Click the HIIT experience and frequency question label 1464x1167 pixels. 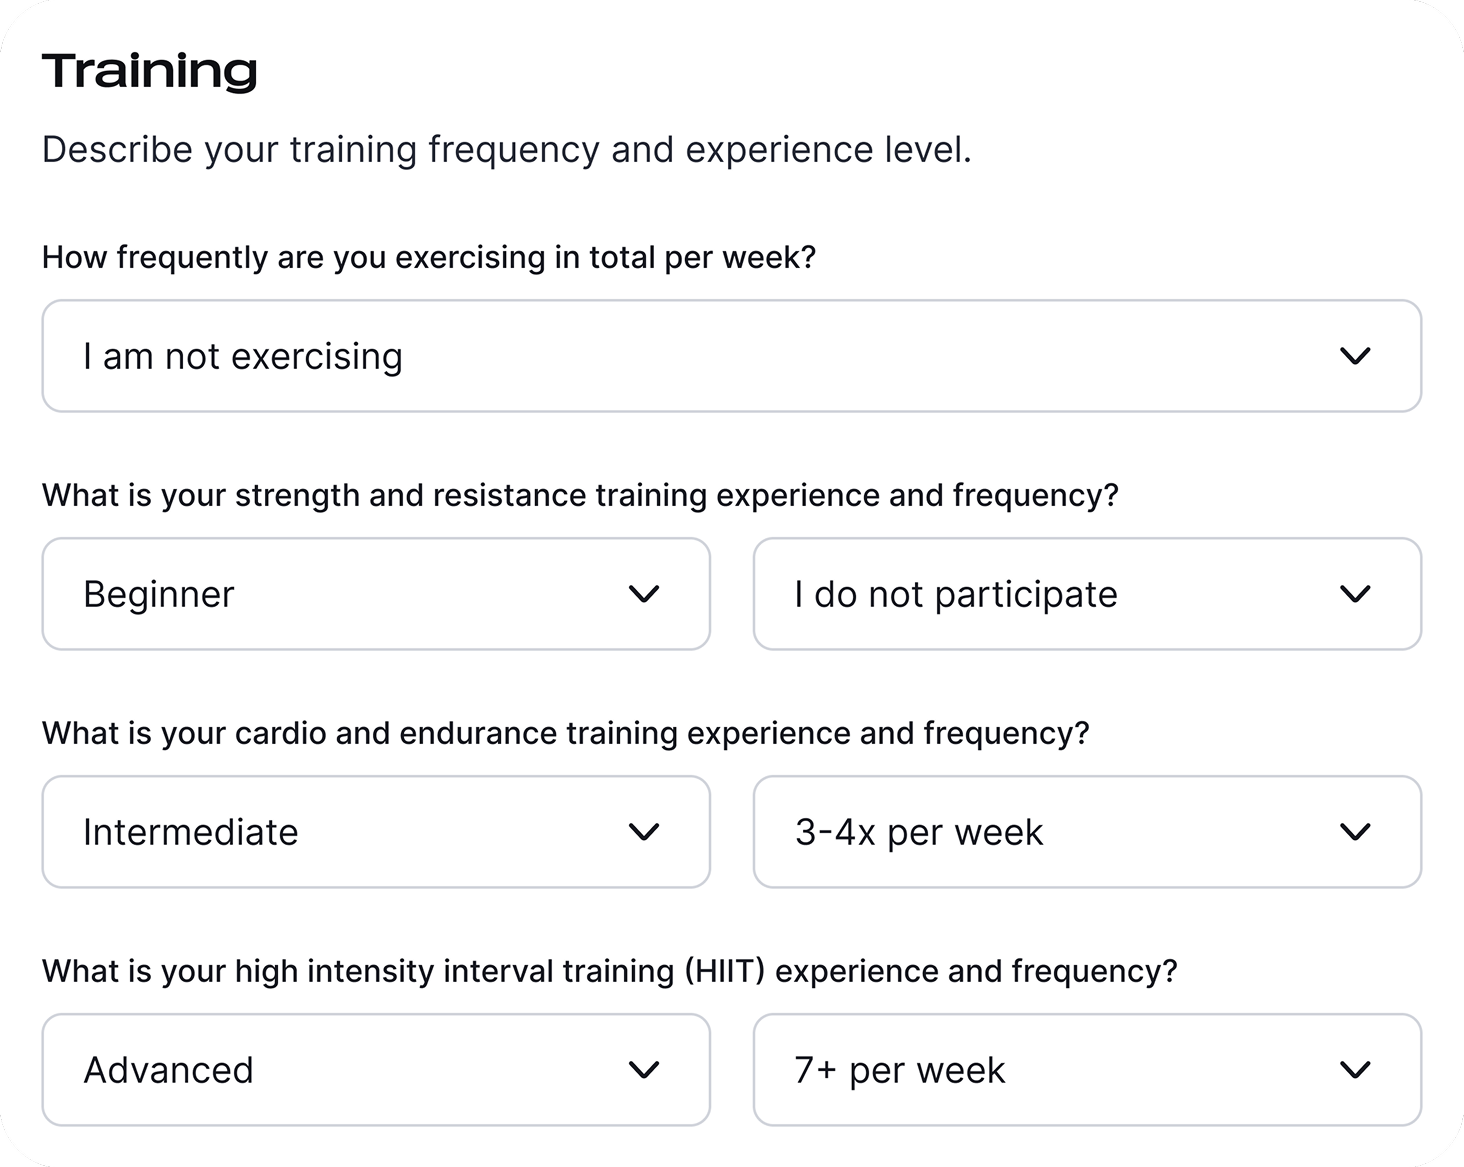(610, 972)
